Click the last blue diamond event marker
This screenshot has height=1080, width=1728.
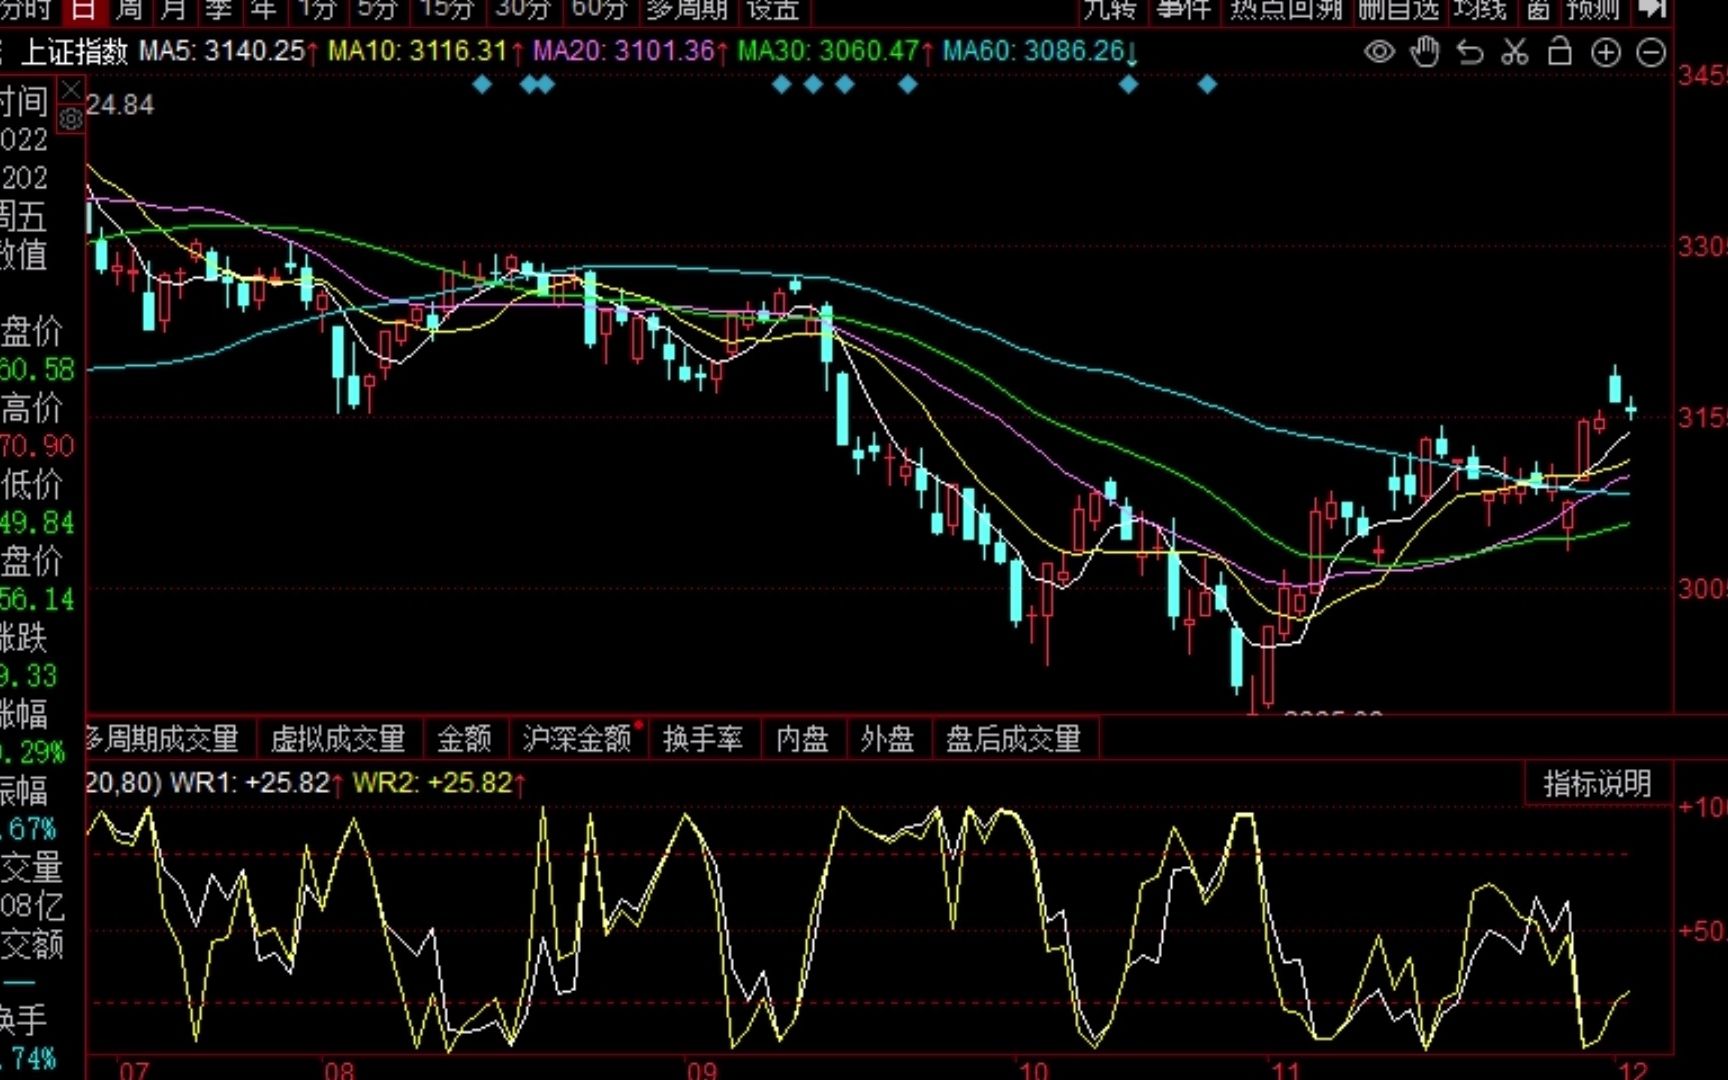point(1207,85)
